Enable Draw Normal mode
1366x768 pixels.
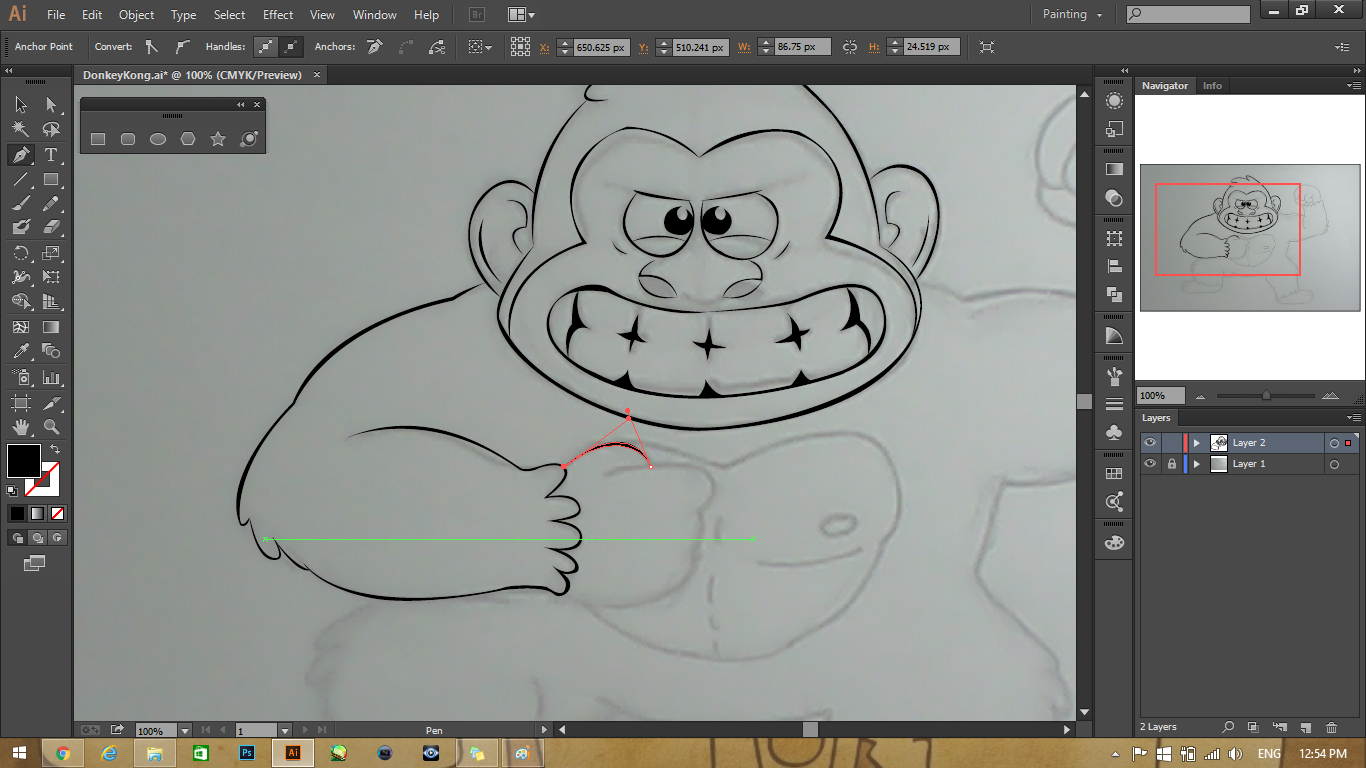(x=18, y=538)
